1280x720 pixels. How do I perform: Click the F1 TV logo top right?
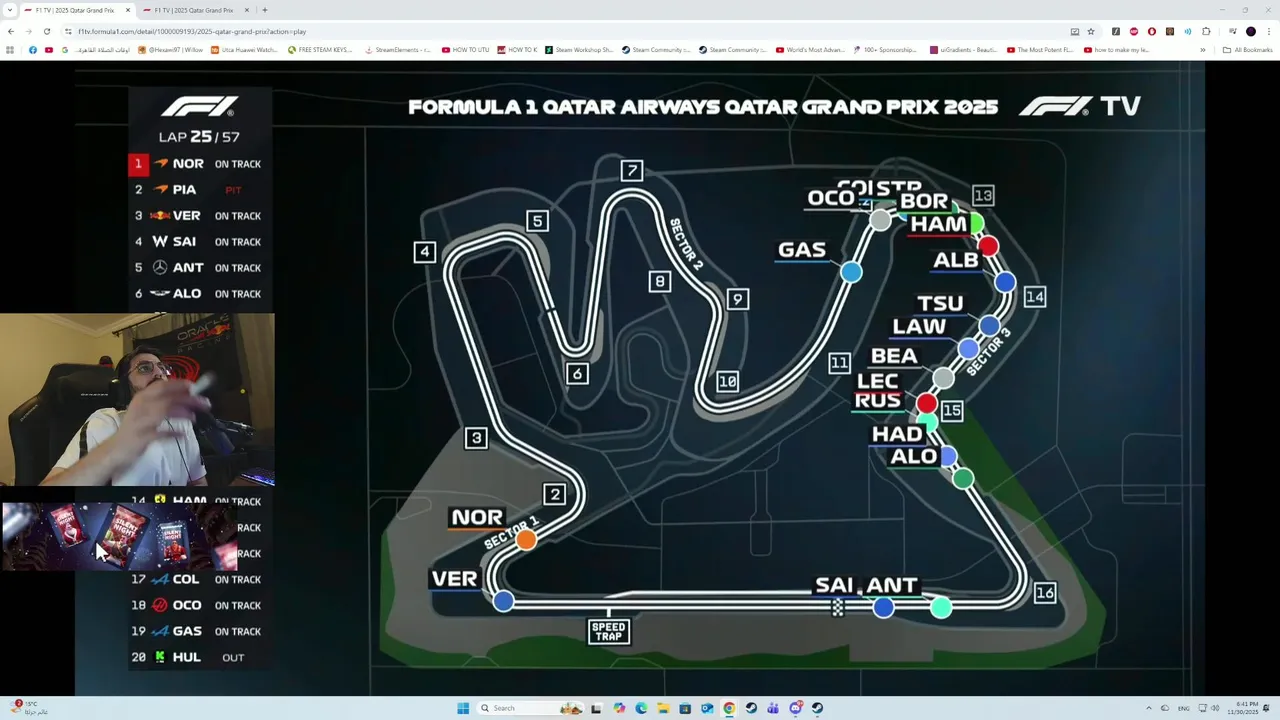(x=1080, y=106)
